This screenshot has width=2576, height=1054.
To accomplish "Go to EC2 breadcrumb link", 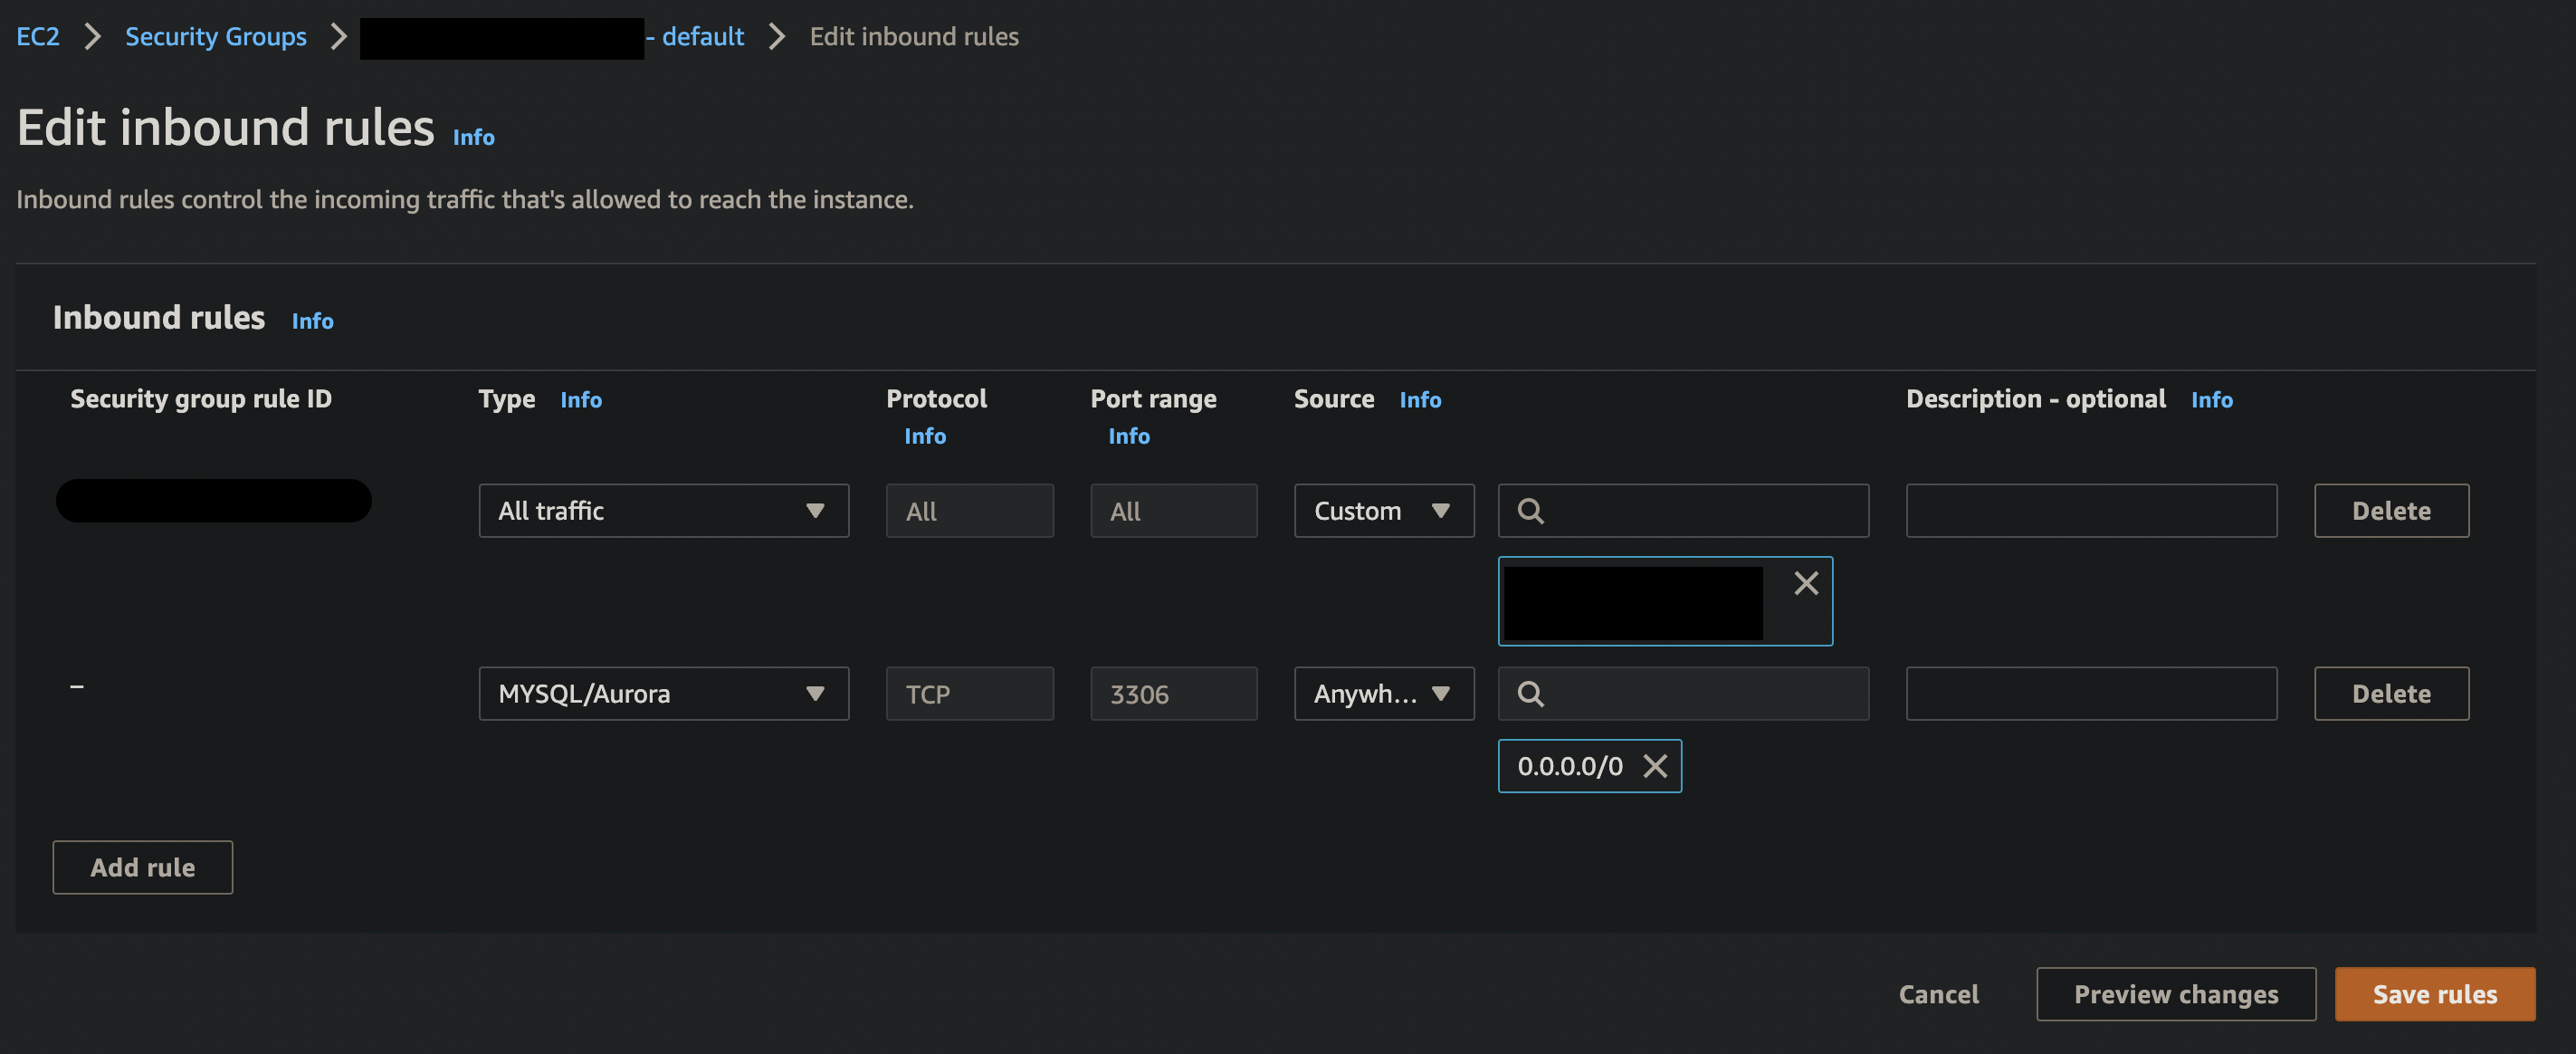I will (x=38, y=37).
